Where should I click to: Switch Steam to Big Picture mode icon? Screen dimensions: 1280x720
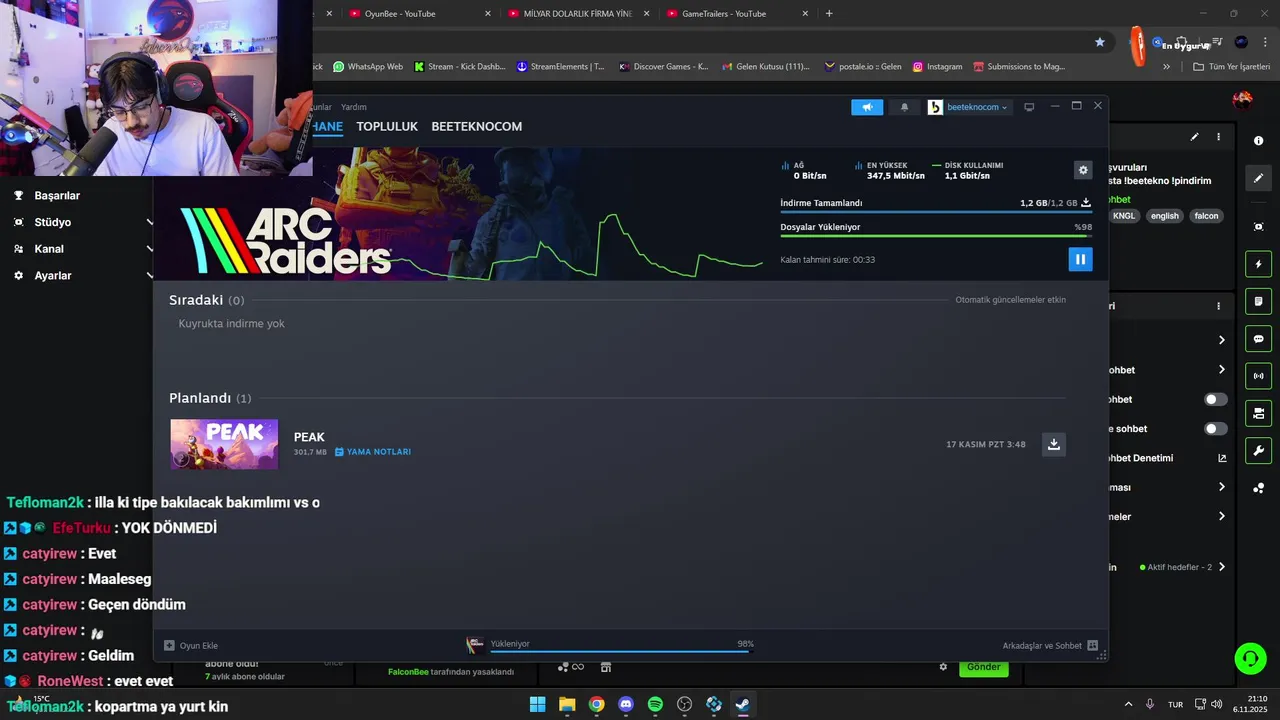[x=1029, y=107]
